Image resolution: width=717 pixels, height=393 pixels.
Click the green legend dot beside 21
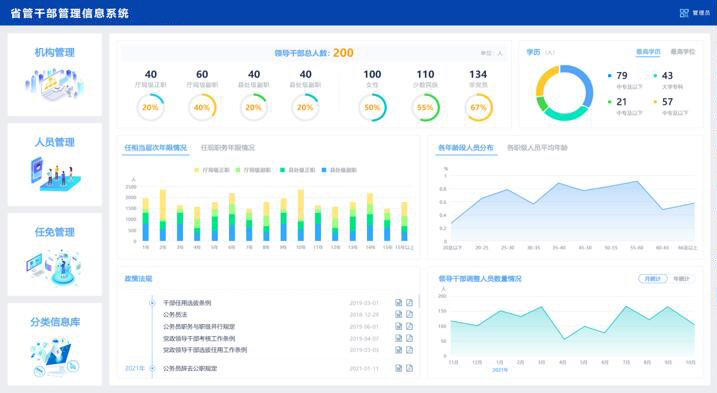tap(610, 102)
